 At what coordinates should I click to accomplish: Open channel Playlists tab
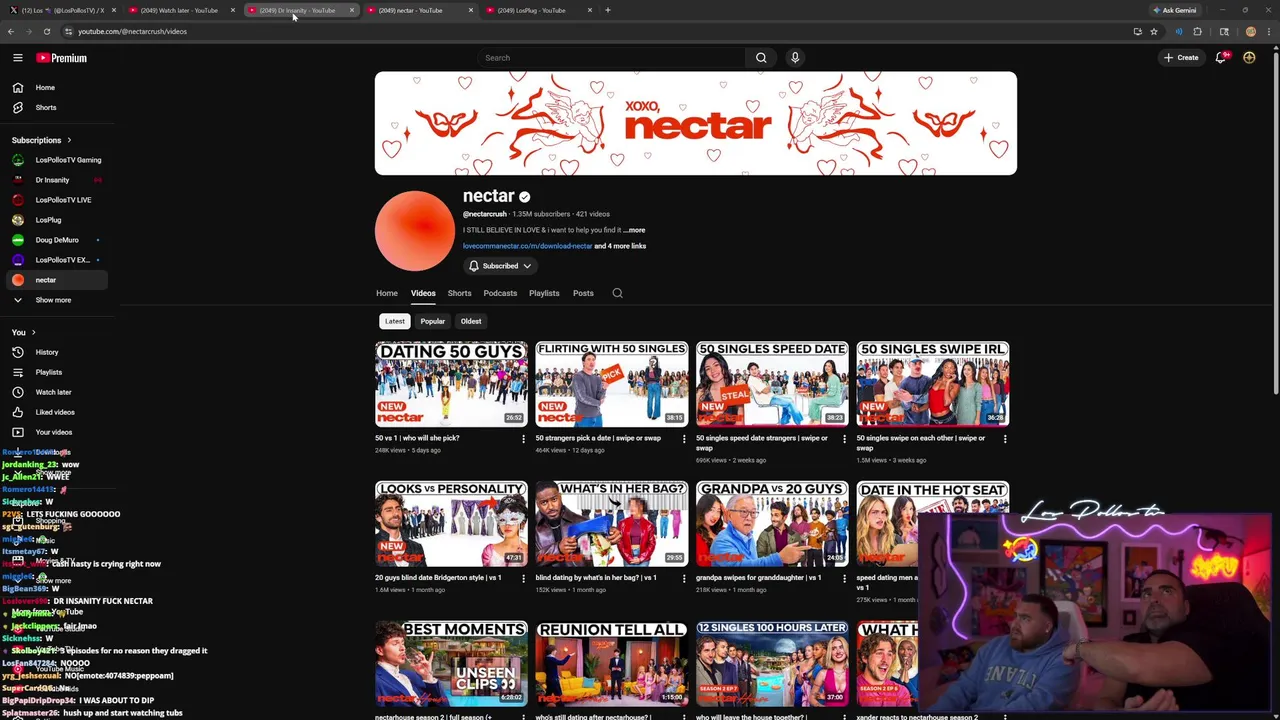point(544,293)
